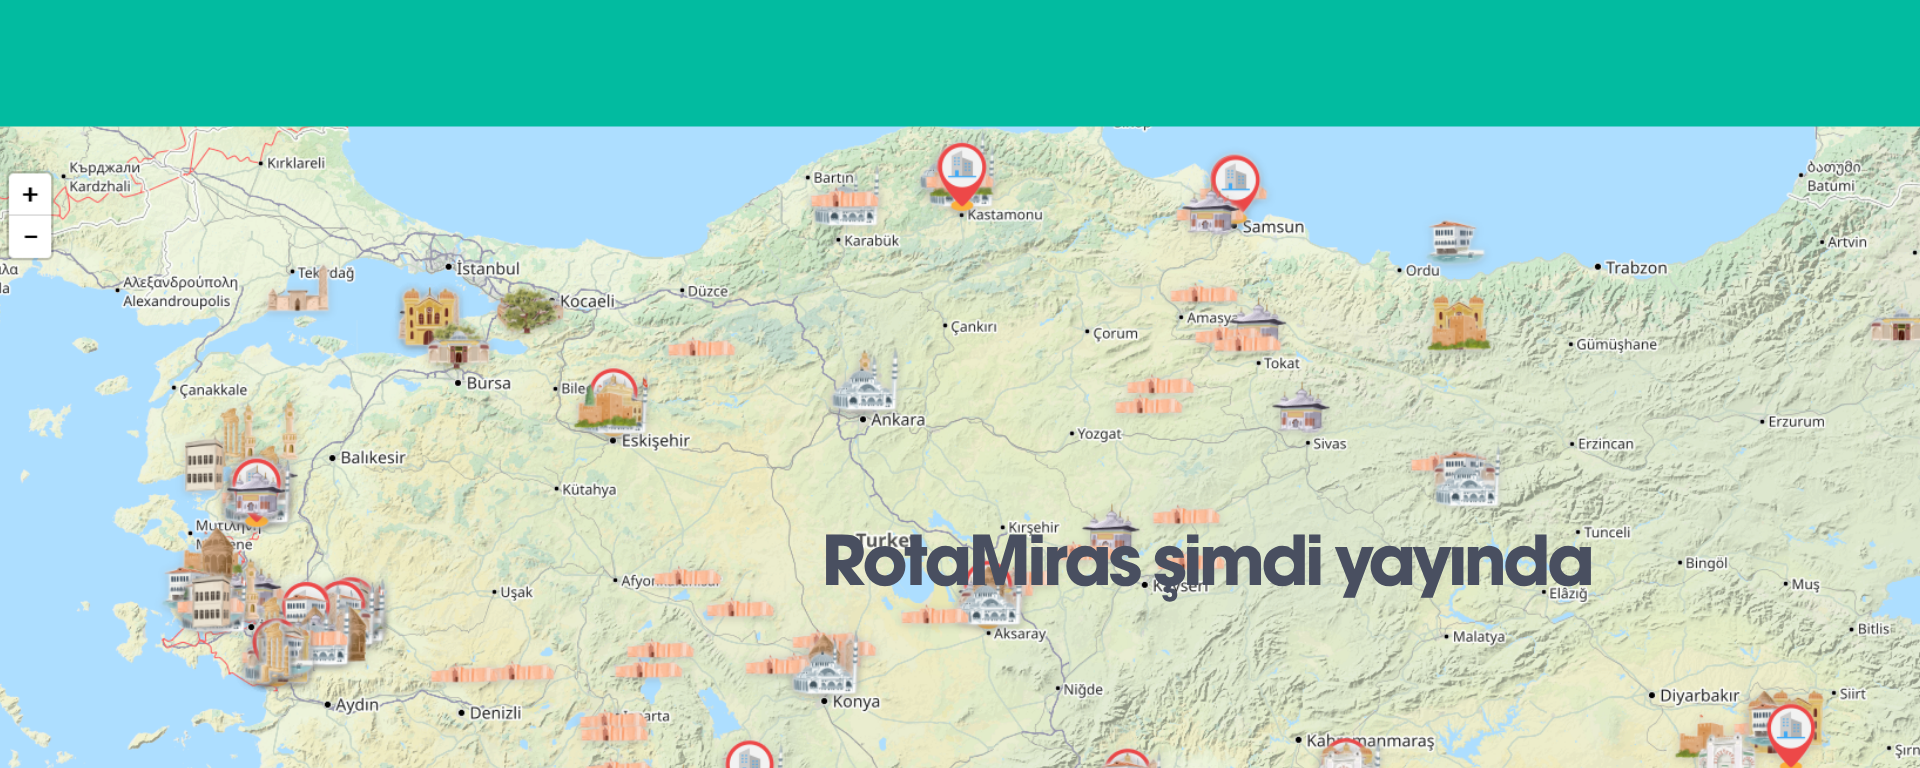Zoom in on the map
Screen dimensions: 1920x768
30,194
